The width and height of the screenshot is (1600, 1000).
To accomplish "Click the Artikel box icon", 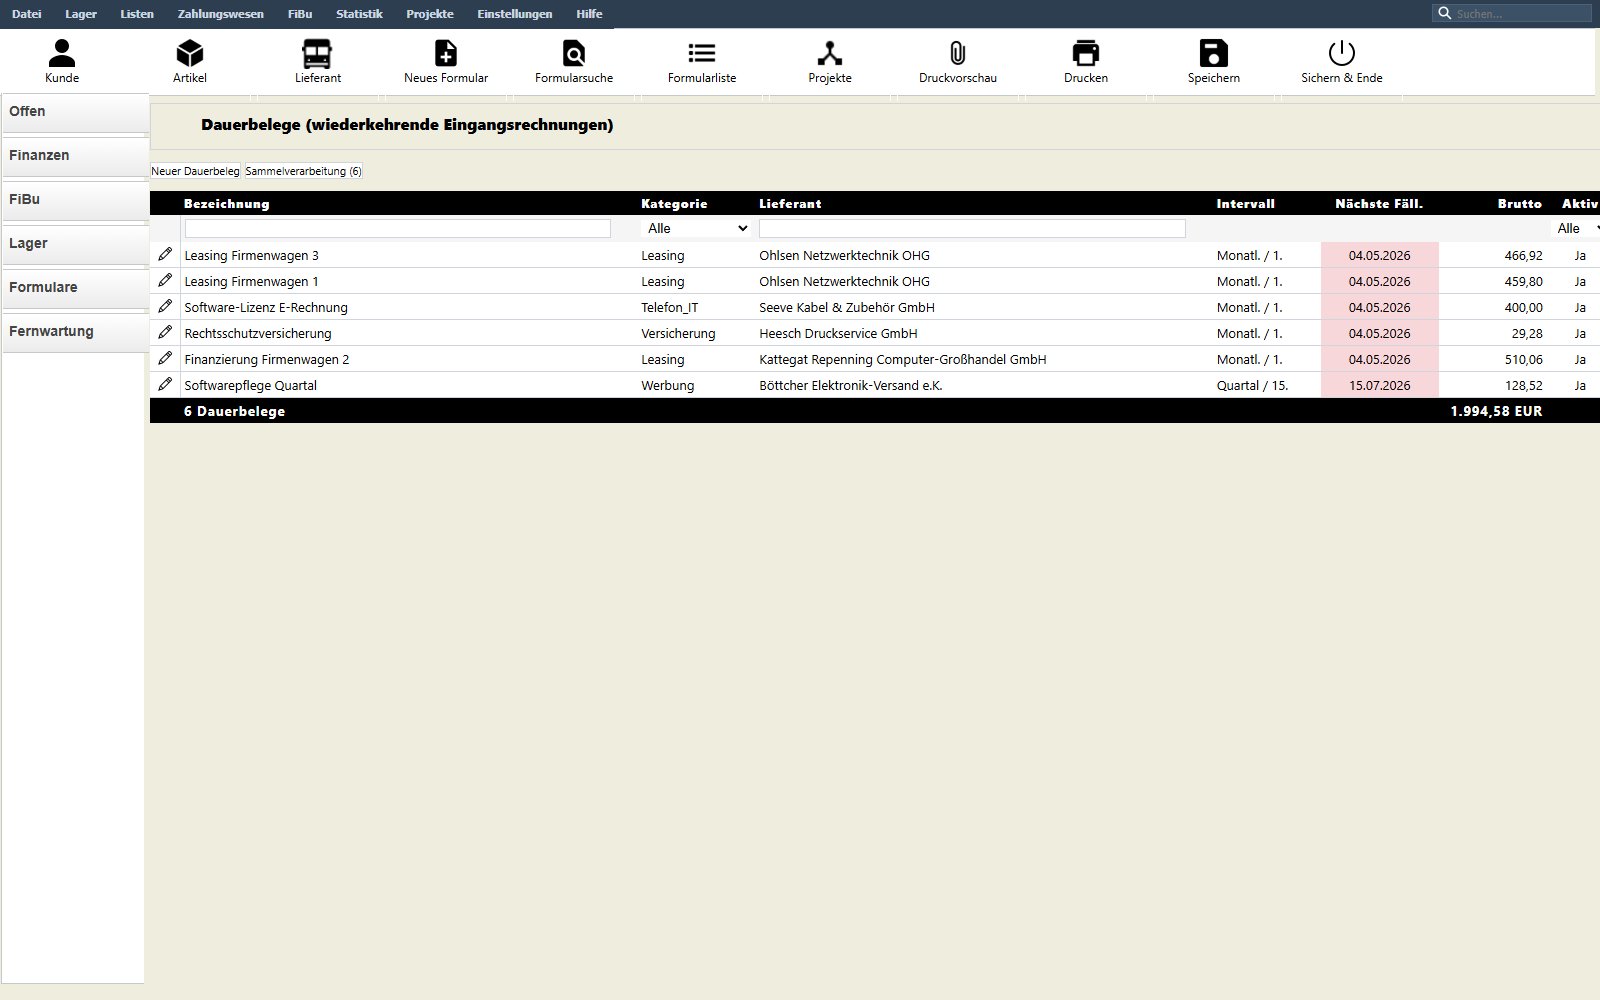I will click(x=190, y=53).
